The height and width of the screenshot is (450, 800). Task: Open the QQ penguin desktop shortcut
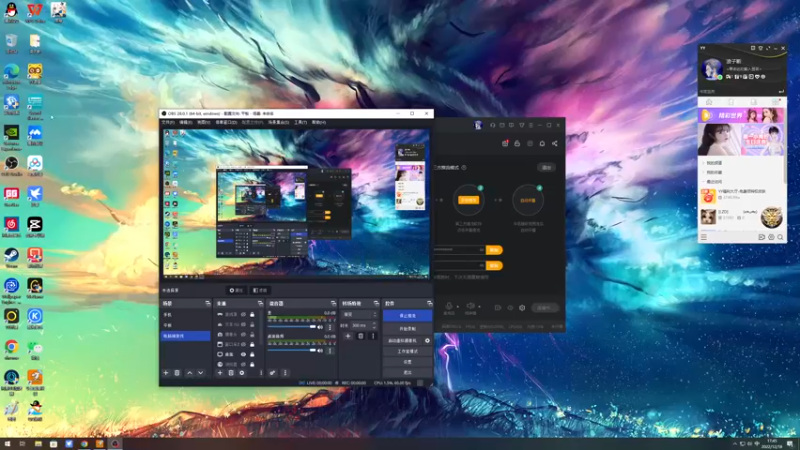11,12
